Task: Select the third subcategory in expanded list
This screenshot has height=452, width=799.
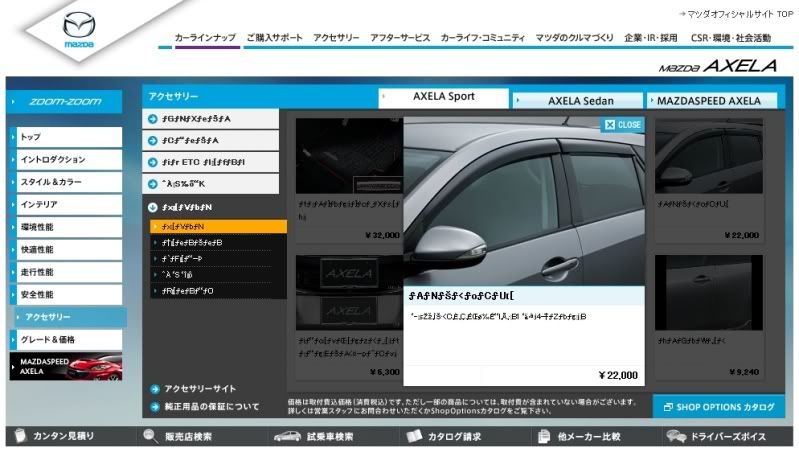Action: pyautogui.click(x=218, y=259)
